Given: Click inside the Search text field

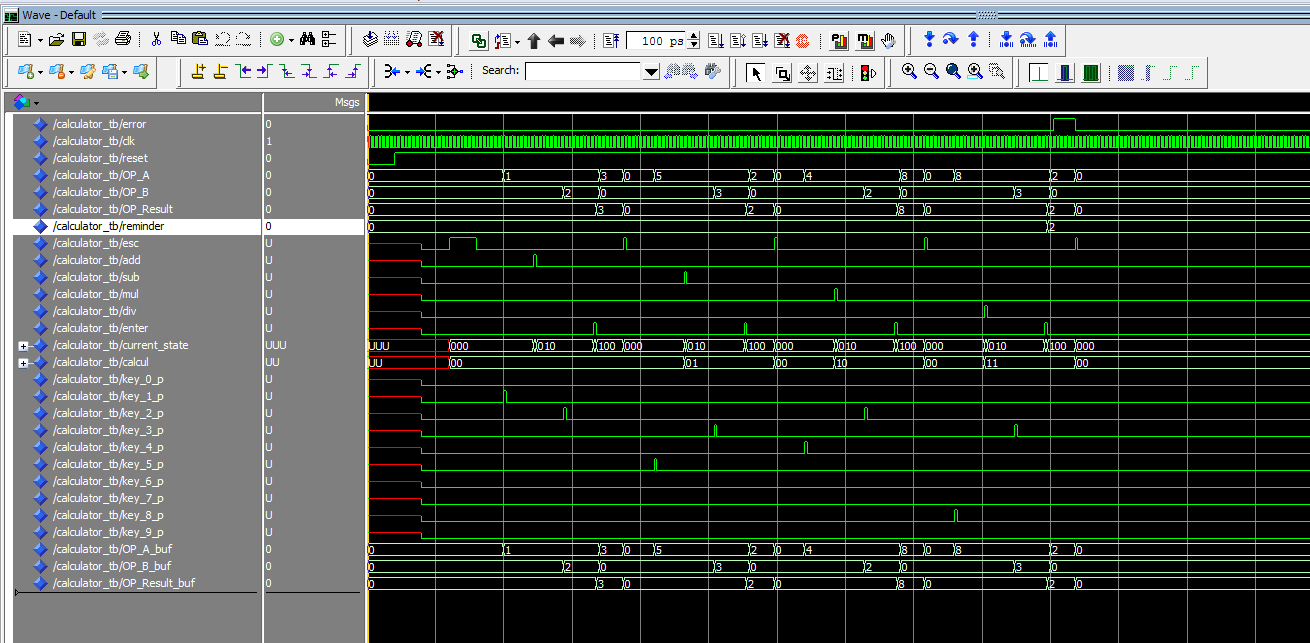Looking at the screenshot, I should (x=583, y=72).
